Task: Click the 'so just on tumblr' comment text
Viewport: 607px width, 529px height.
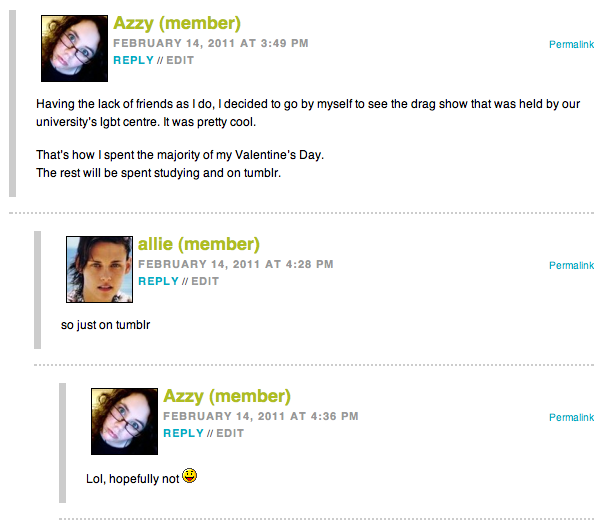Action: click(105, 325)
